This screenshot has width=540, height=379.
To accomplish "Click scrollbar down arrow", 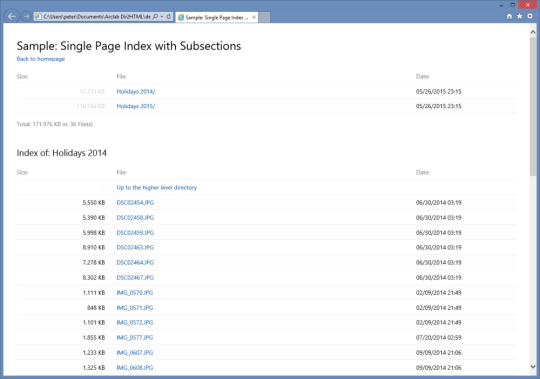I will [533, 367].
